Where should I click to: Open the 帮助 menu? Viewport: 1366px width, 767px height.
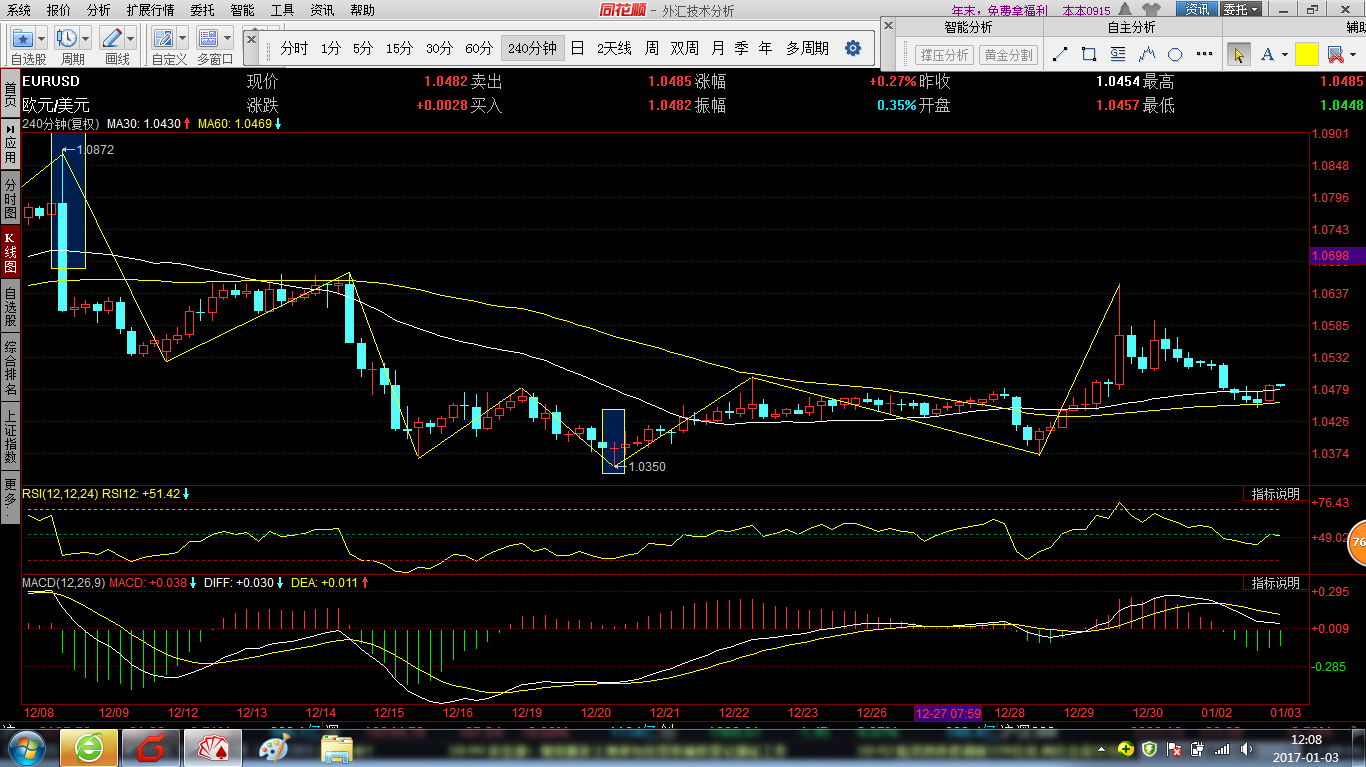coord(362,10)
